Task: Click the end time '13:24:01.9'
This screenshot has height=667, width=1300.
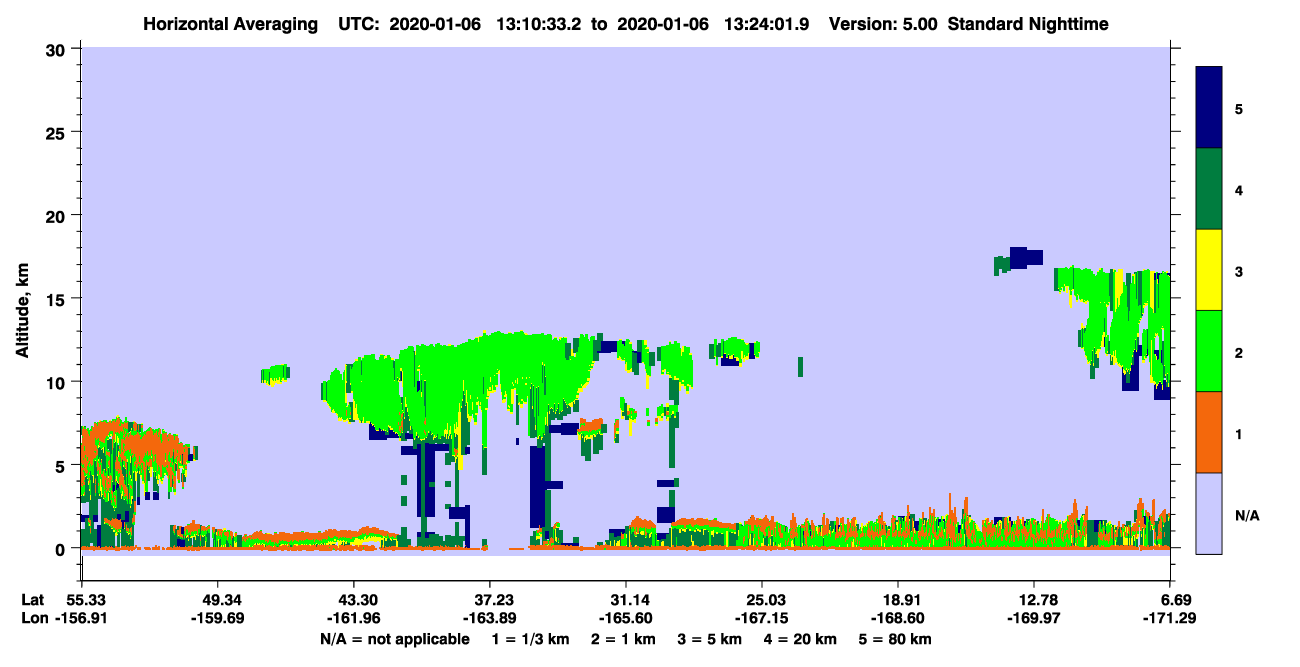Action: pos(766,24)
